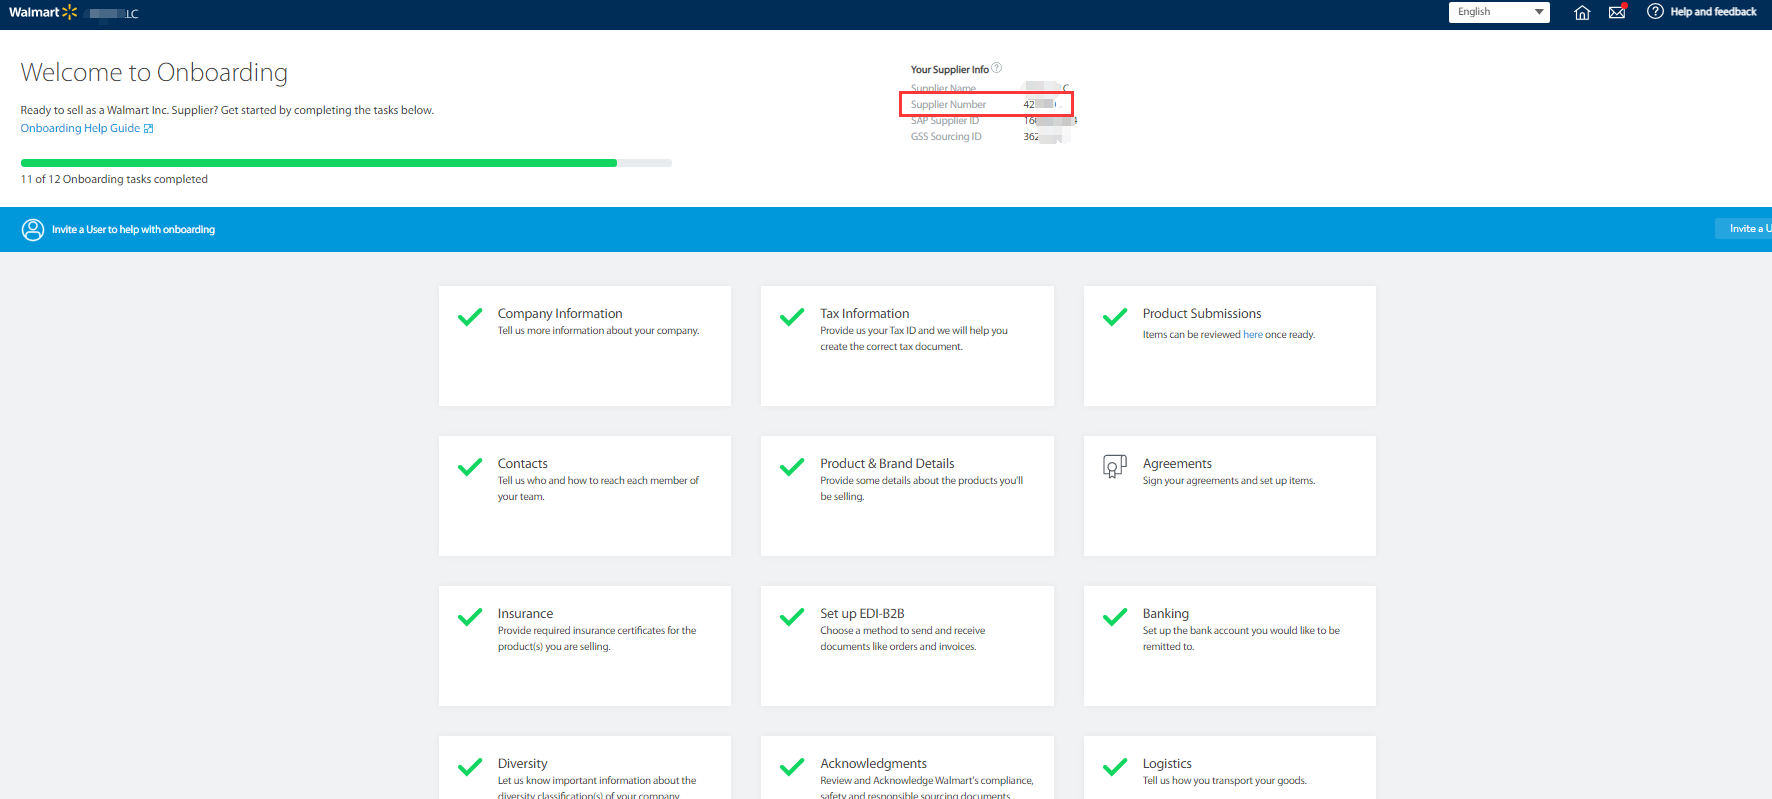Open the Tax Information task title
Viewport: 1772px width, 799px height.
click(865, 314)
